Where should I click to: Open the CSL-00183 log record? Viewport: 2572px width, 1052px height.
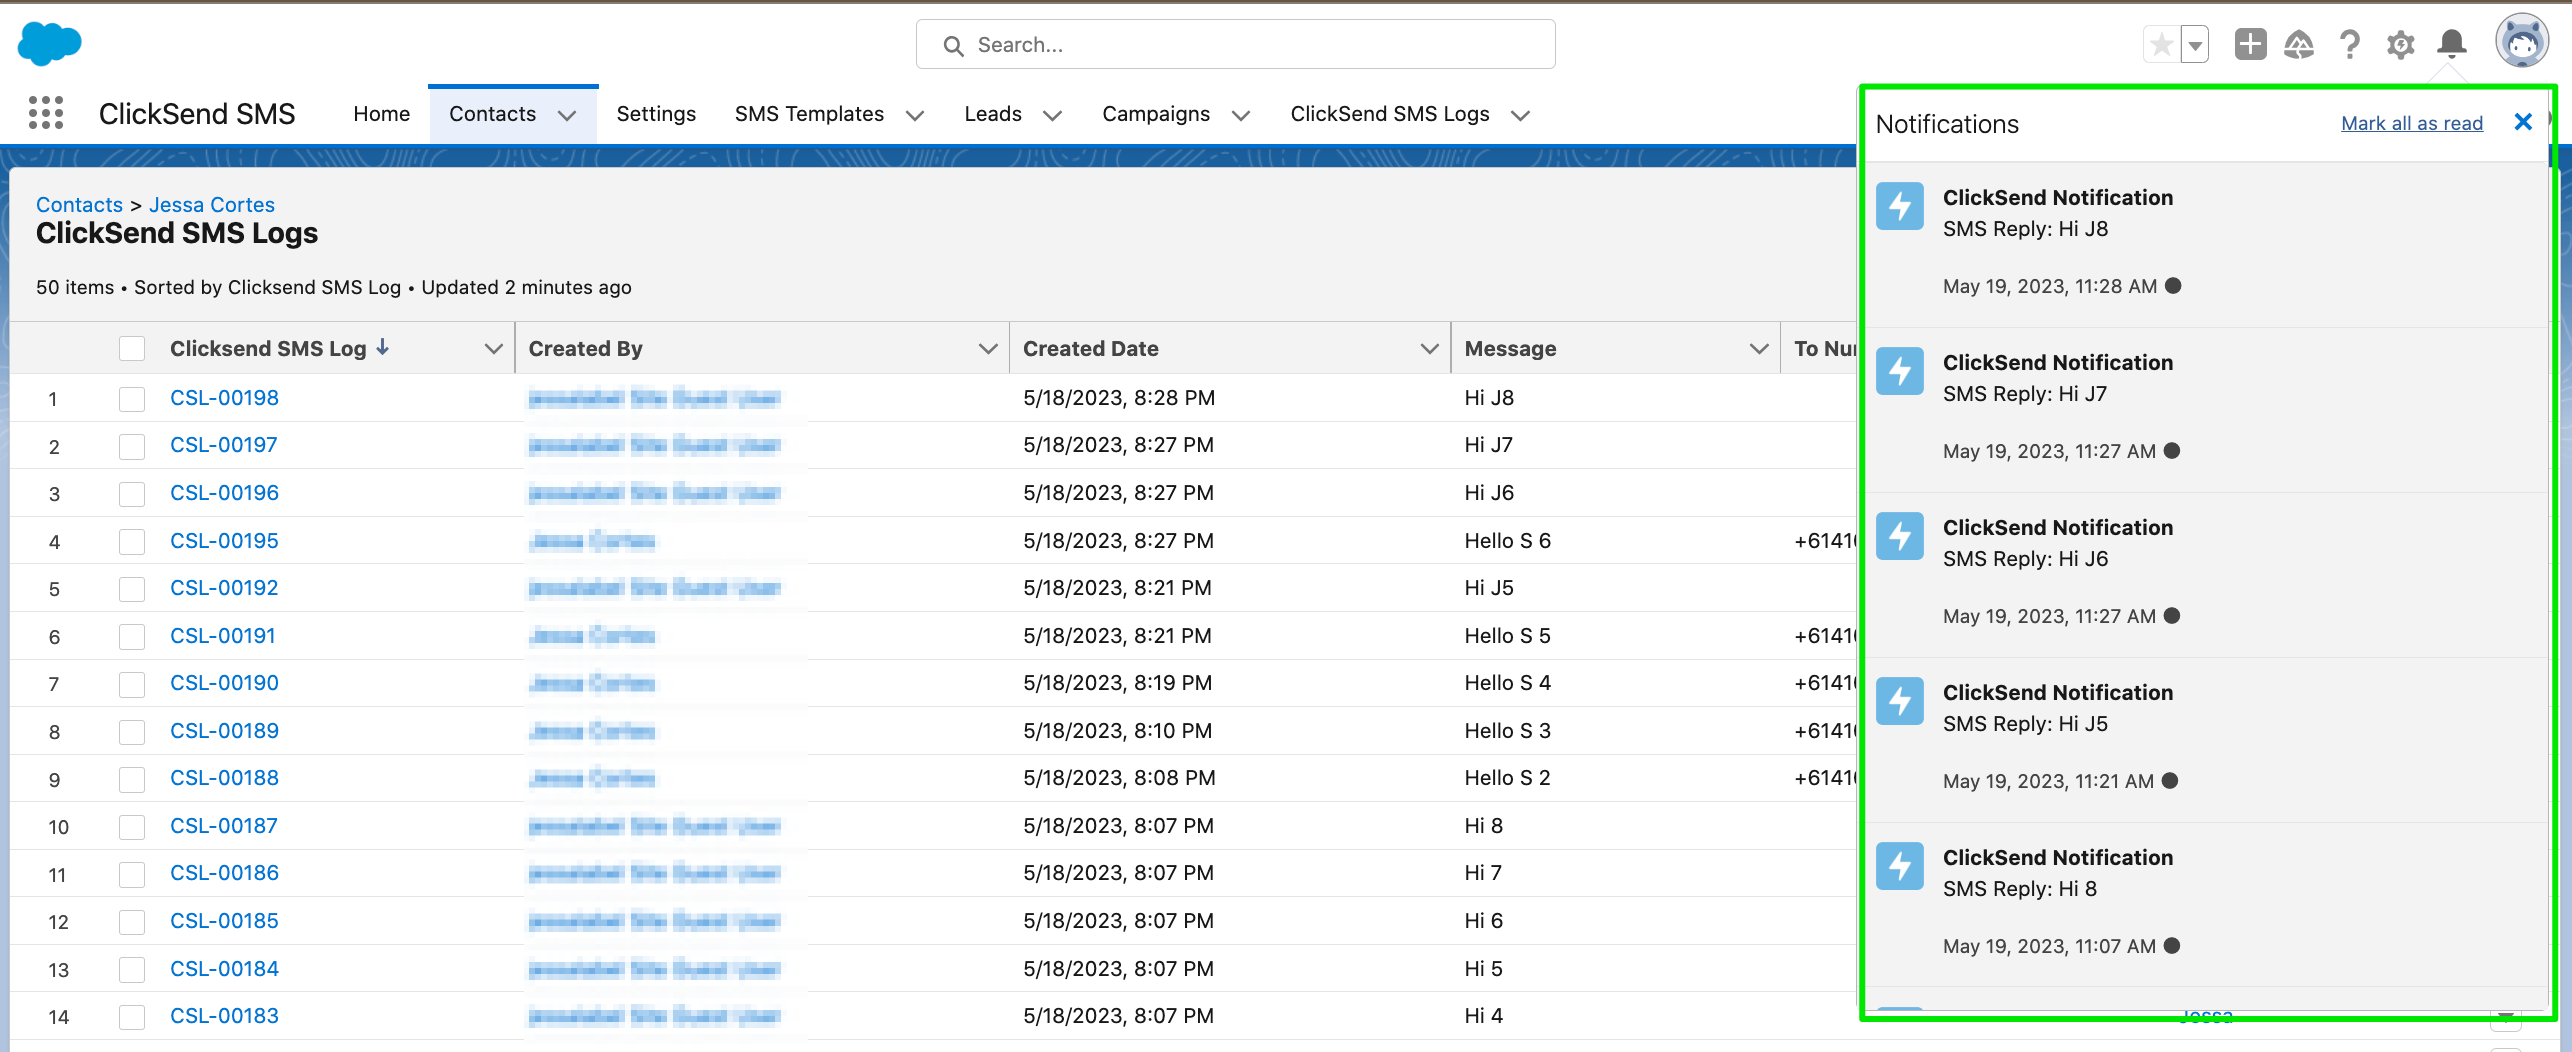tap(224, 1015)
